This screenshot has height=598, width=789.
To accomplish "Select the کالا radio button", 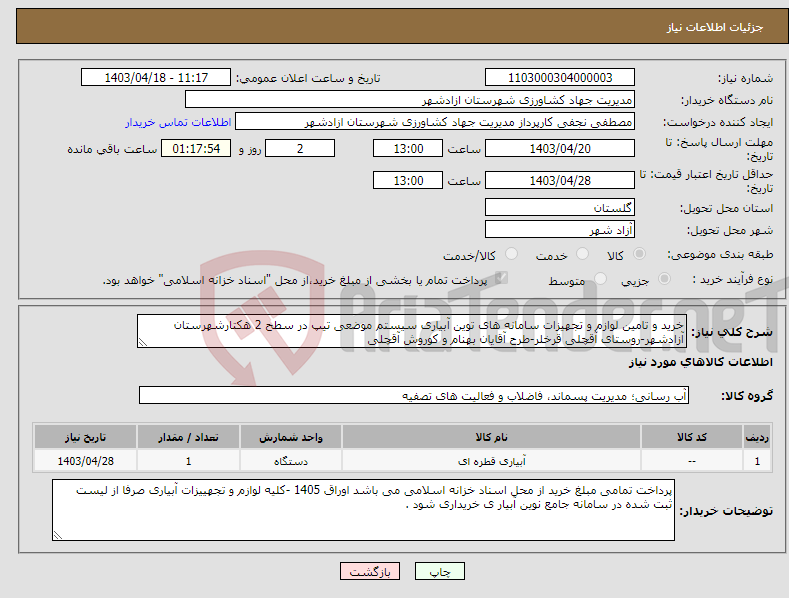I will (639, 254).
